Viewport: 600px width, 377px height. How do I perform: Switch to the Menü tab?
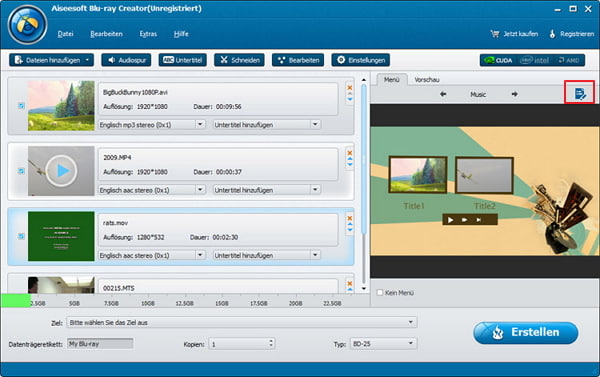click(x=391, y=79)
